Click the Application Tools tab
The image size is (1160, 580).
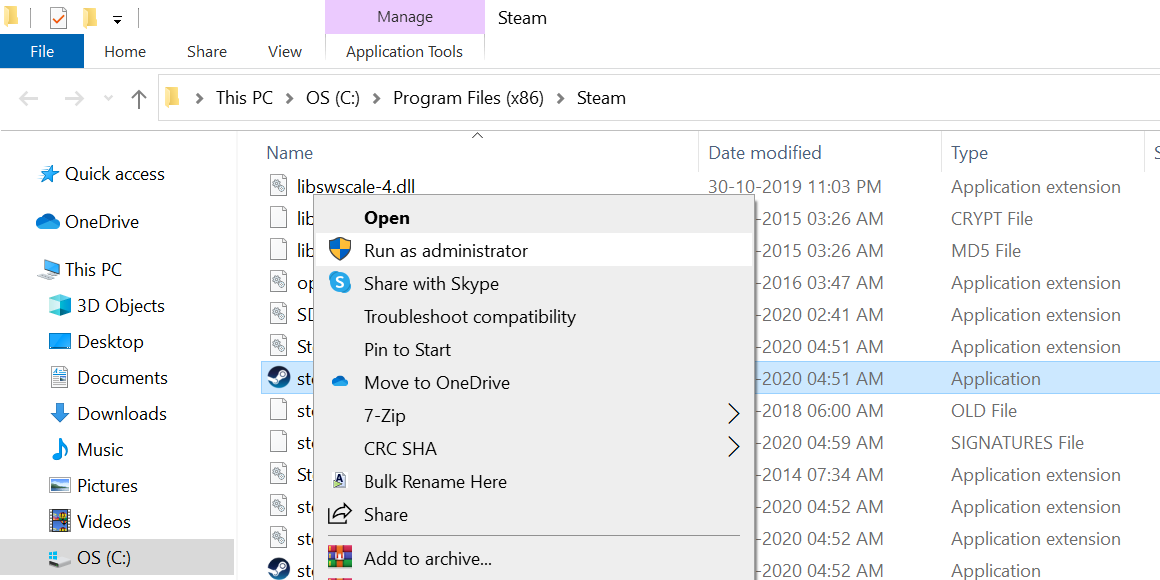(404, 51)
